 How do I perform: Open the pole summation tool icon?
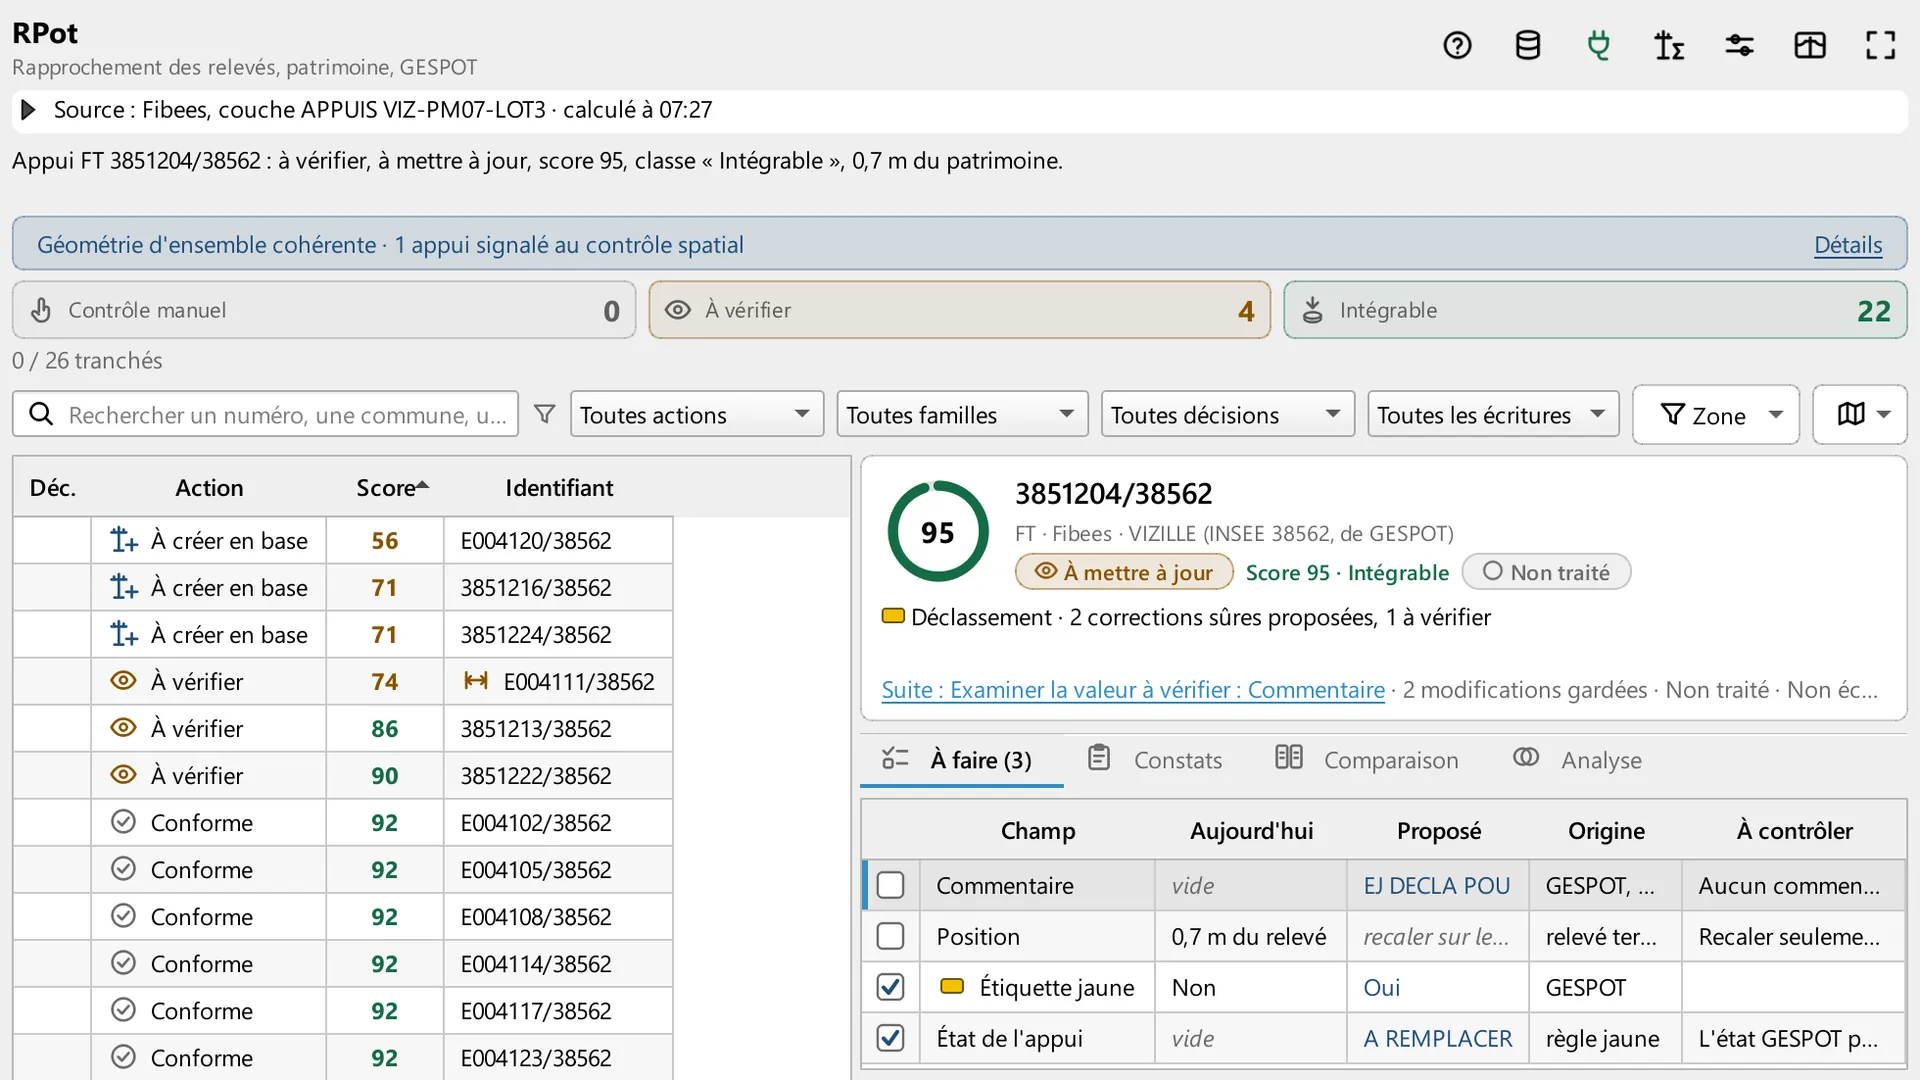pos(1669,45)
